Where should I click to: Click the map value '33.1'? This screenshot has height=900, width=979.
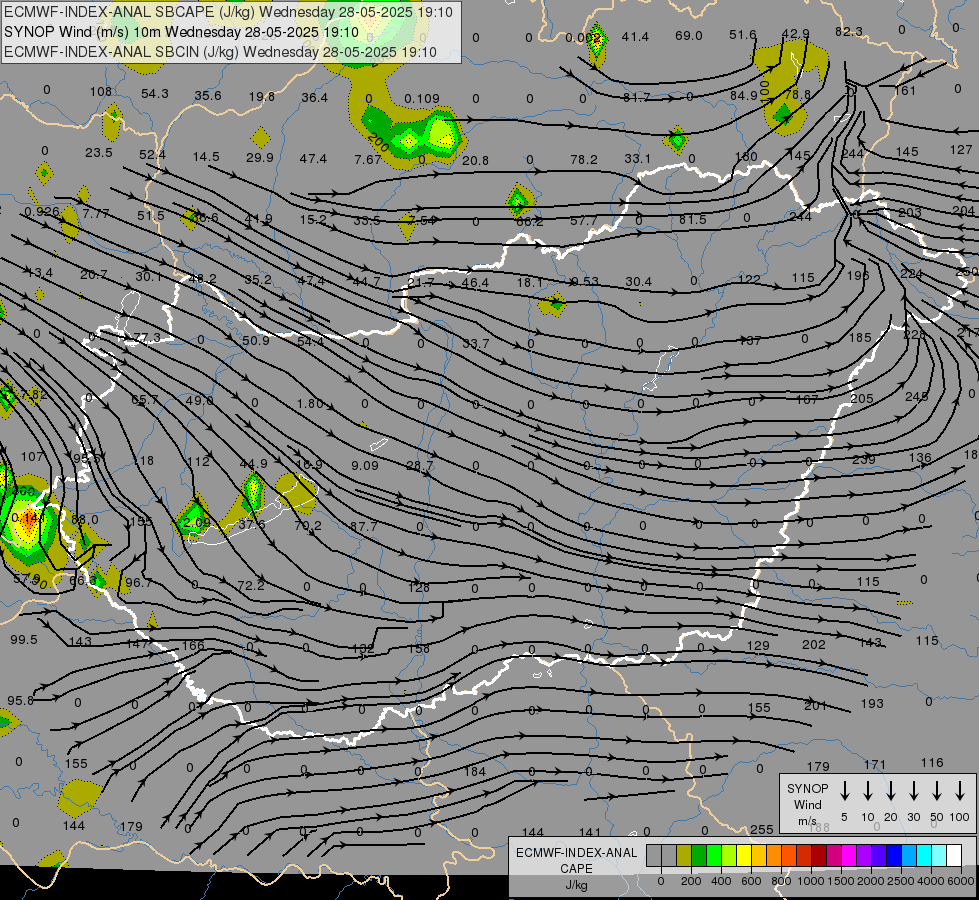[637, 159]
